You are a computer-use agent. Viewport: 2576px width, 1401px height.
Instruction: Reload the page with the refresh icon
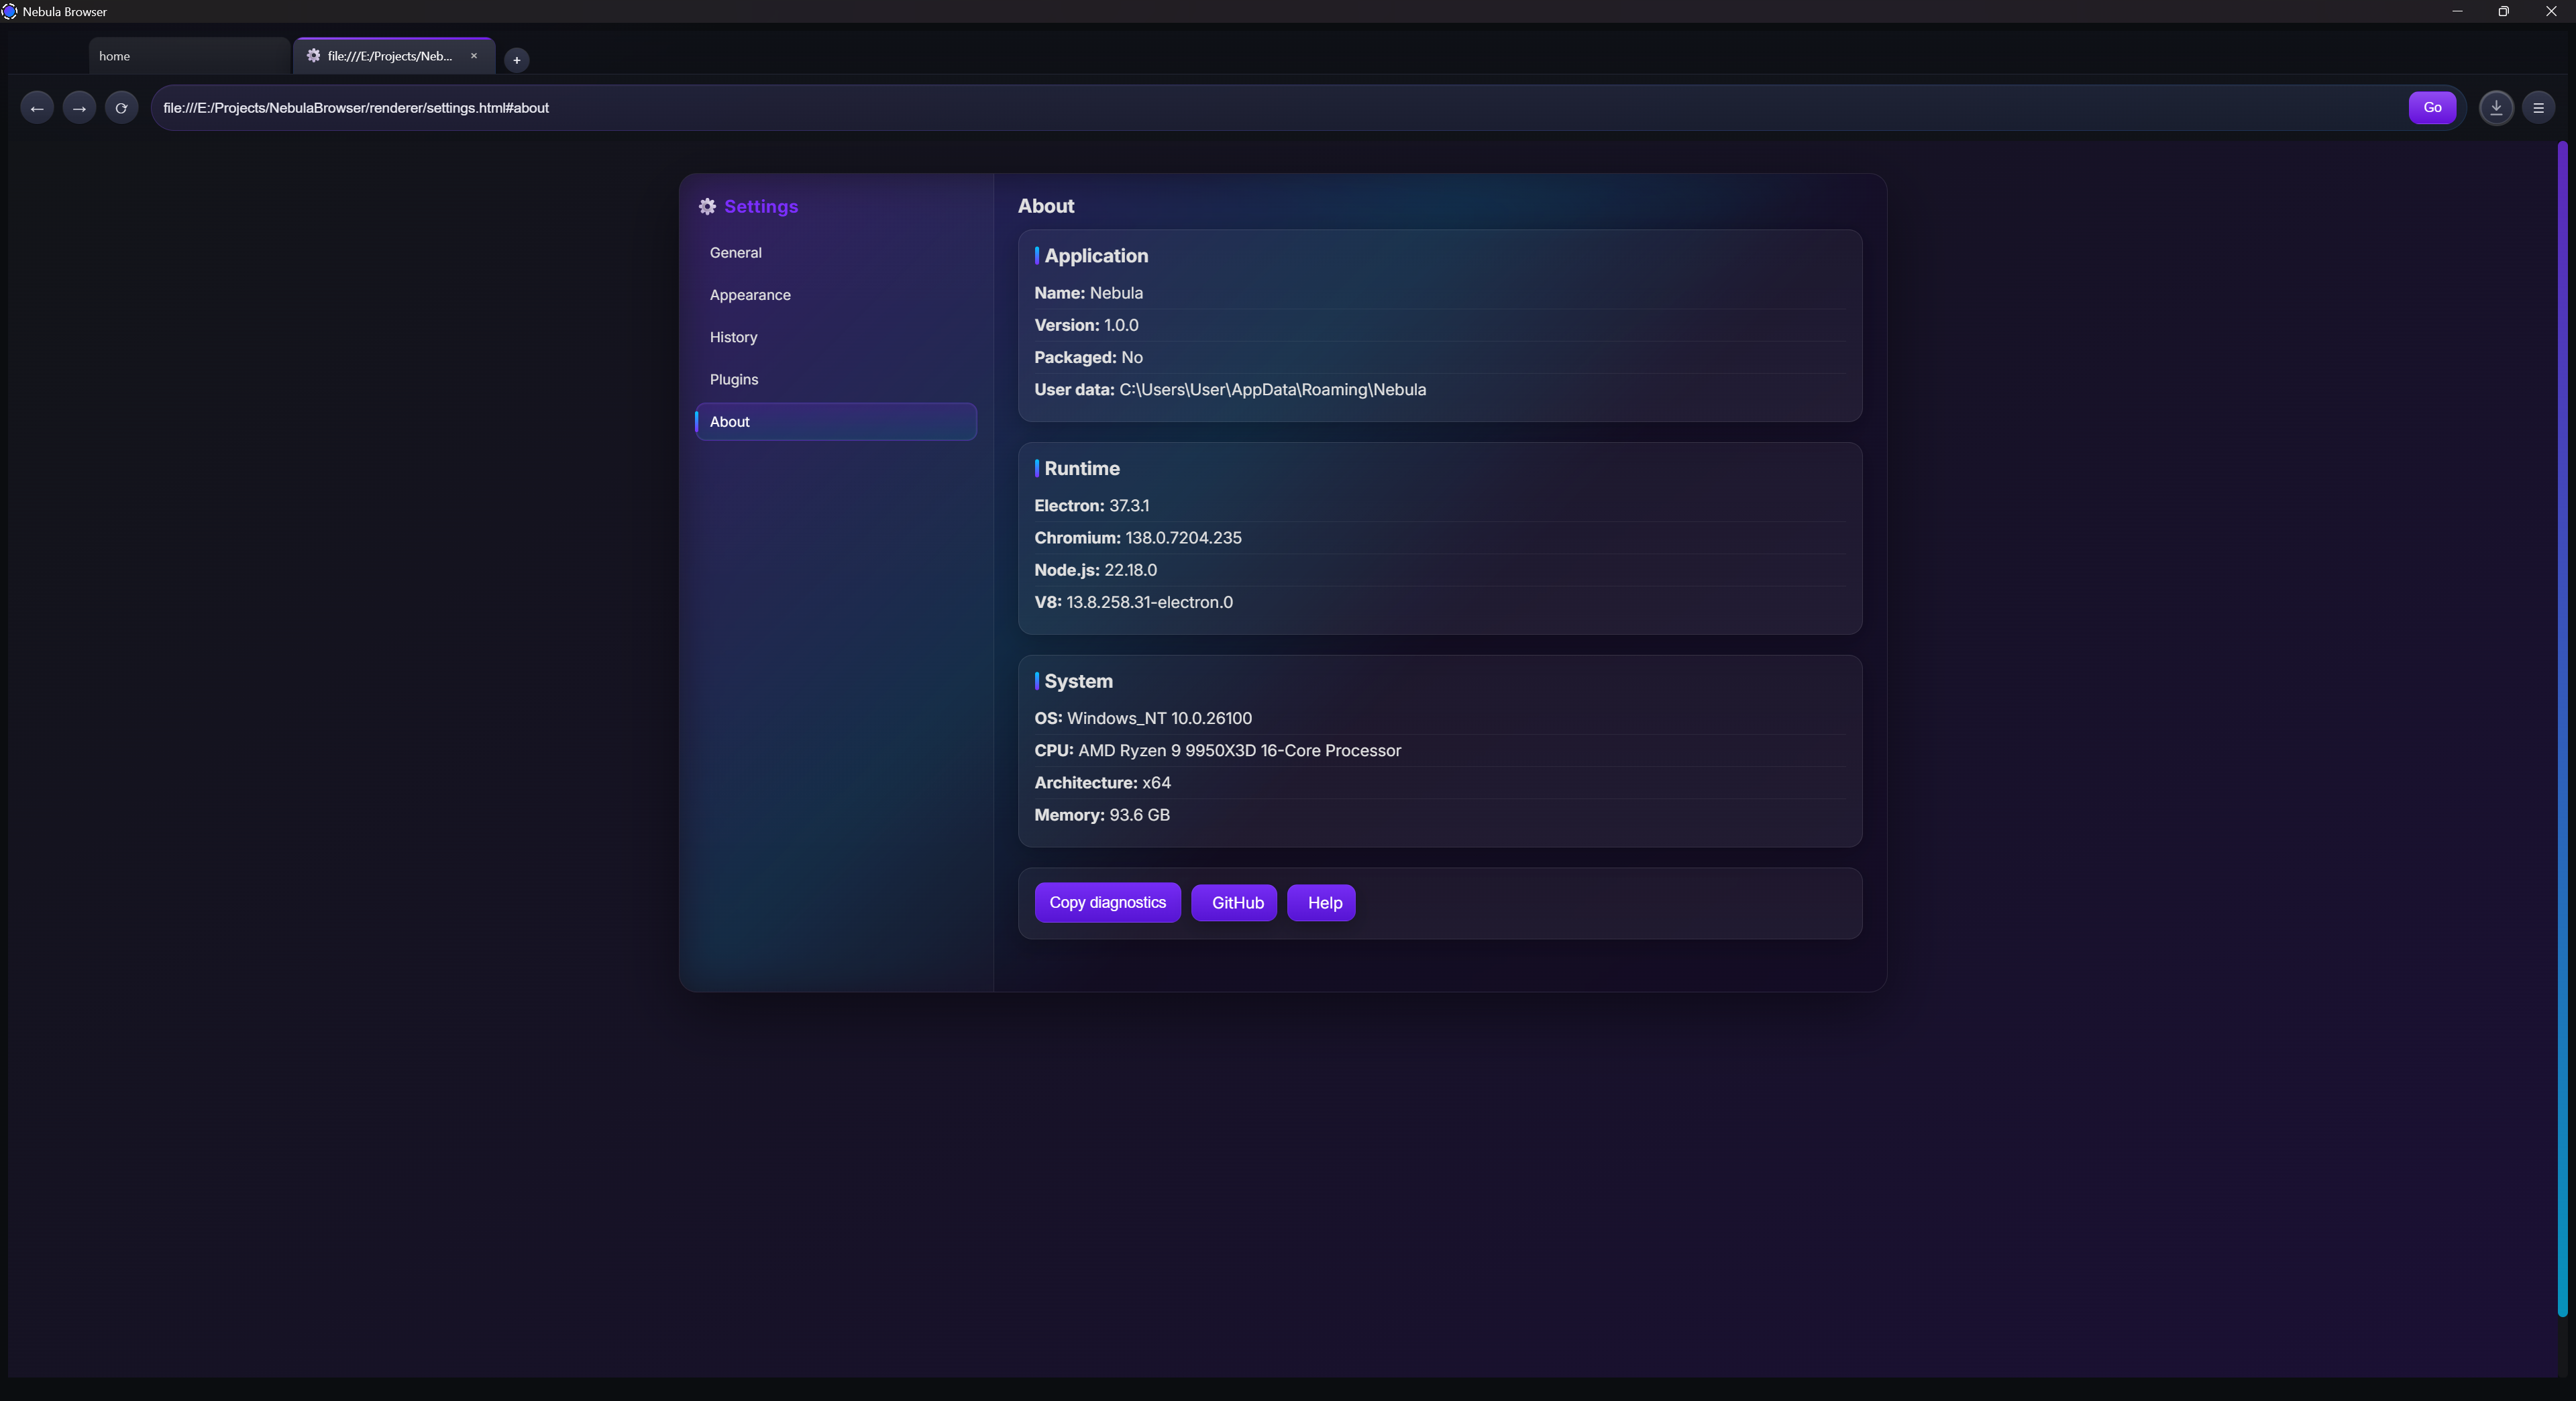[121, 108]
